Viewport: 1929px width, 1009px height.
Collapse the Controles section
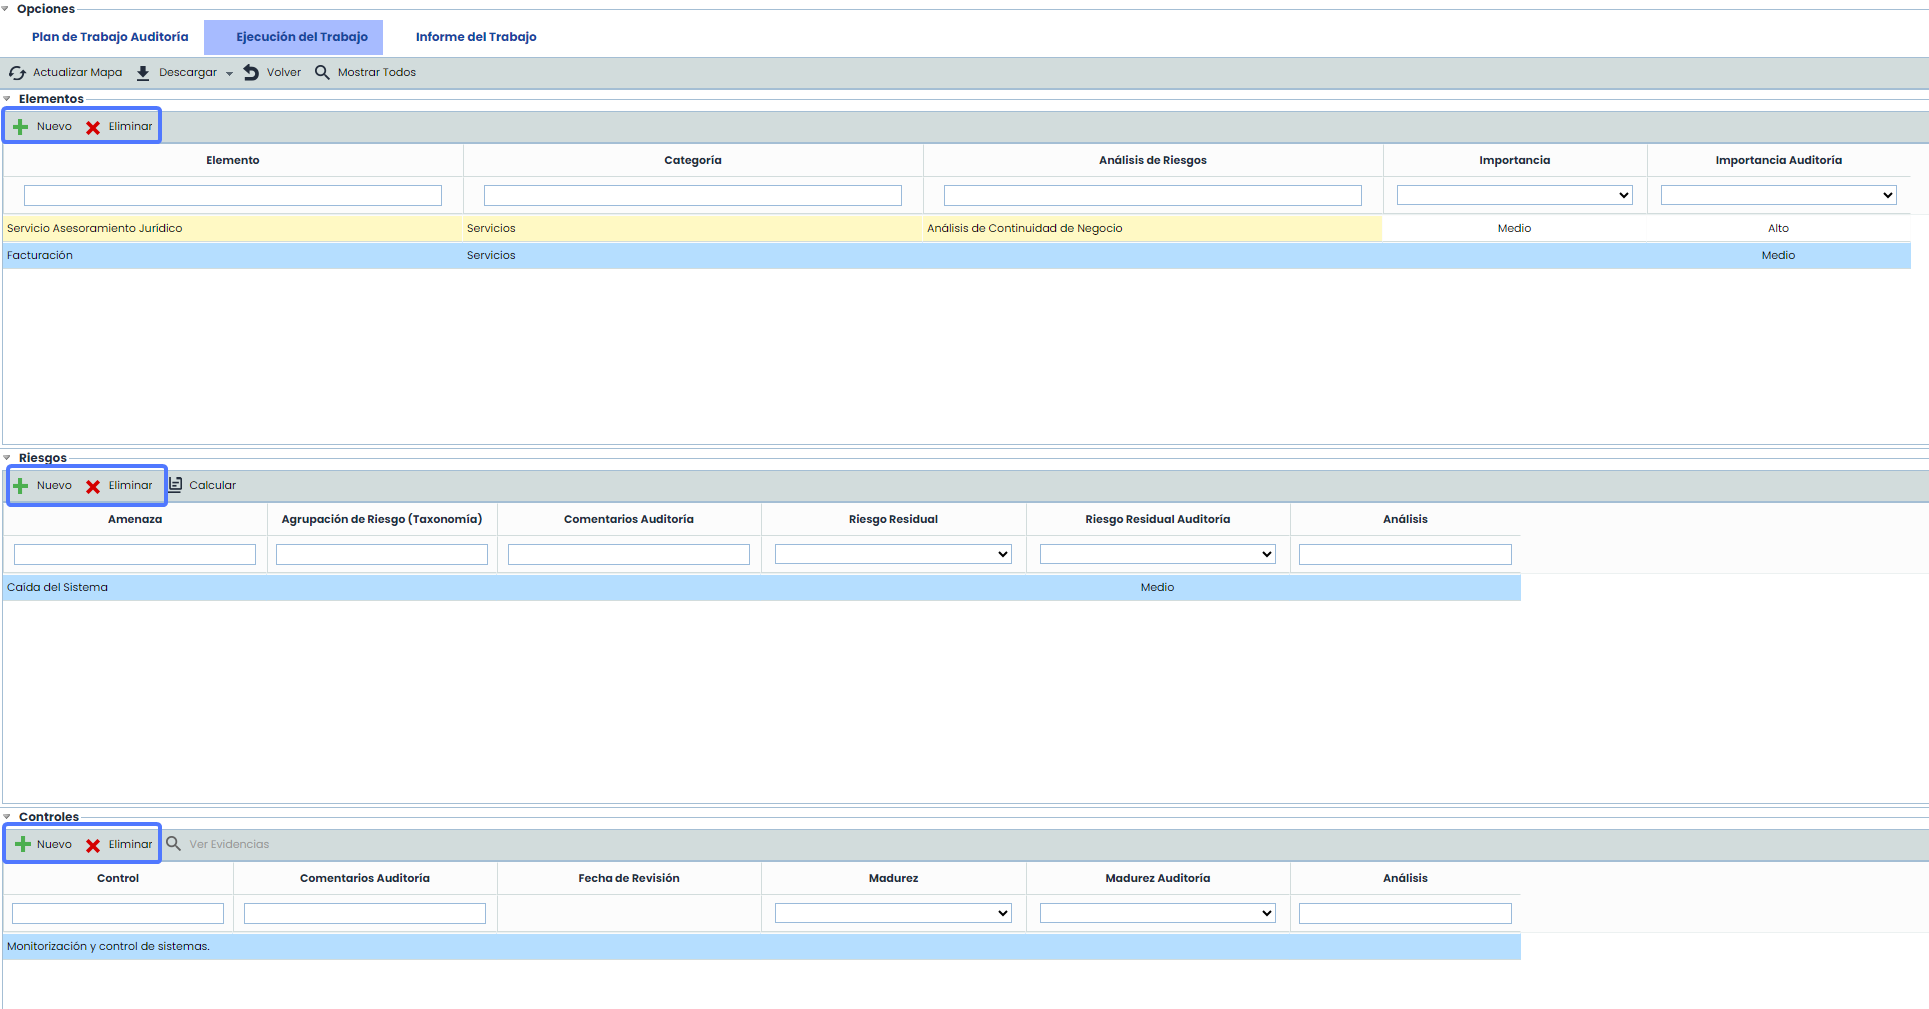[x=8, y=817]
